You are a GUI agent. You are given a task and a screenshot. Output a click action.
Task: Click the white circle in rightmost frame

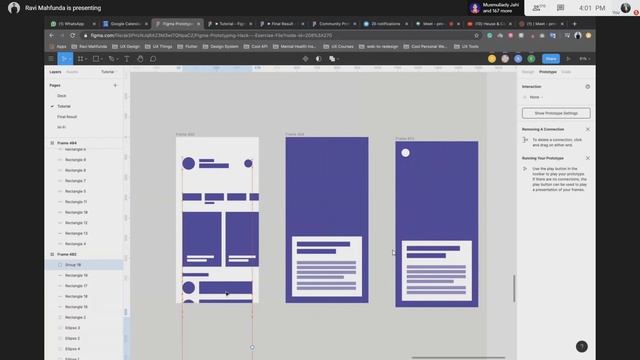tap(405, 153)
